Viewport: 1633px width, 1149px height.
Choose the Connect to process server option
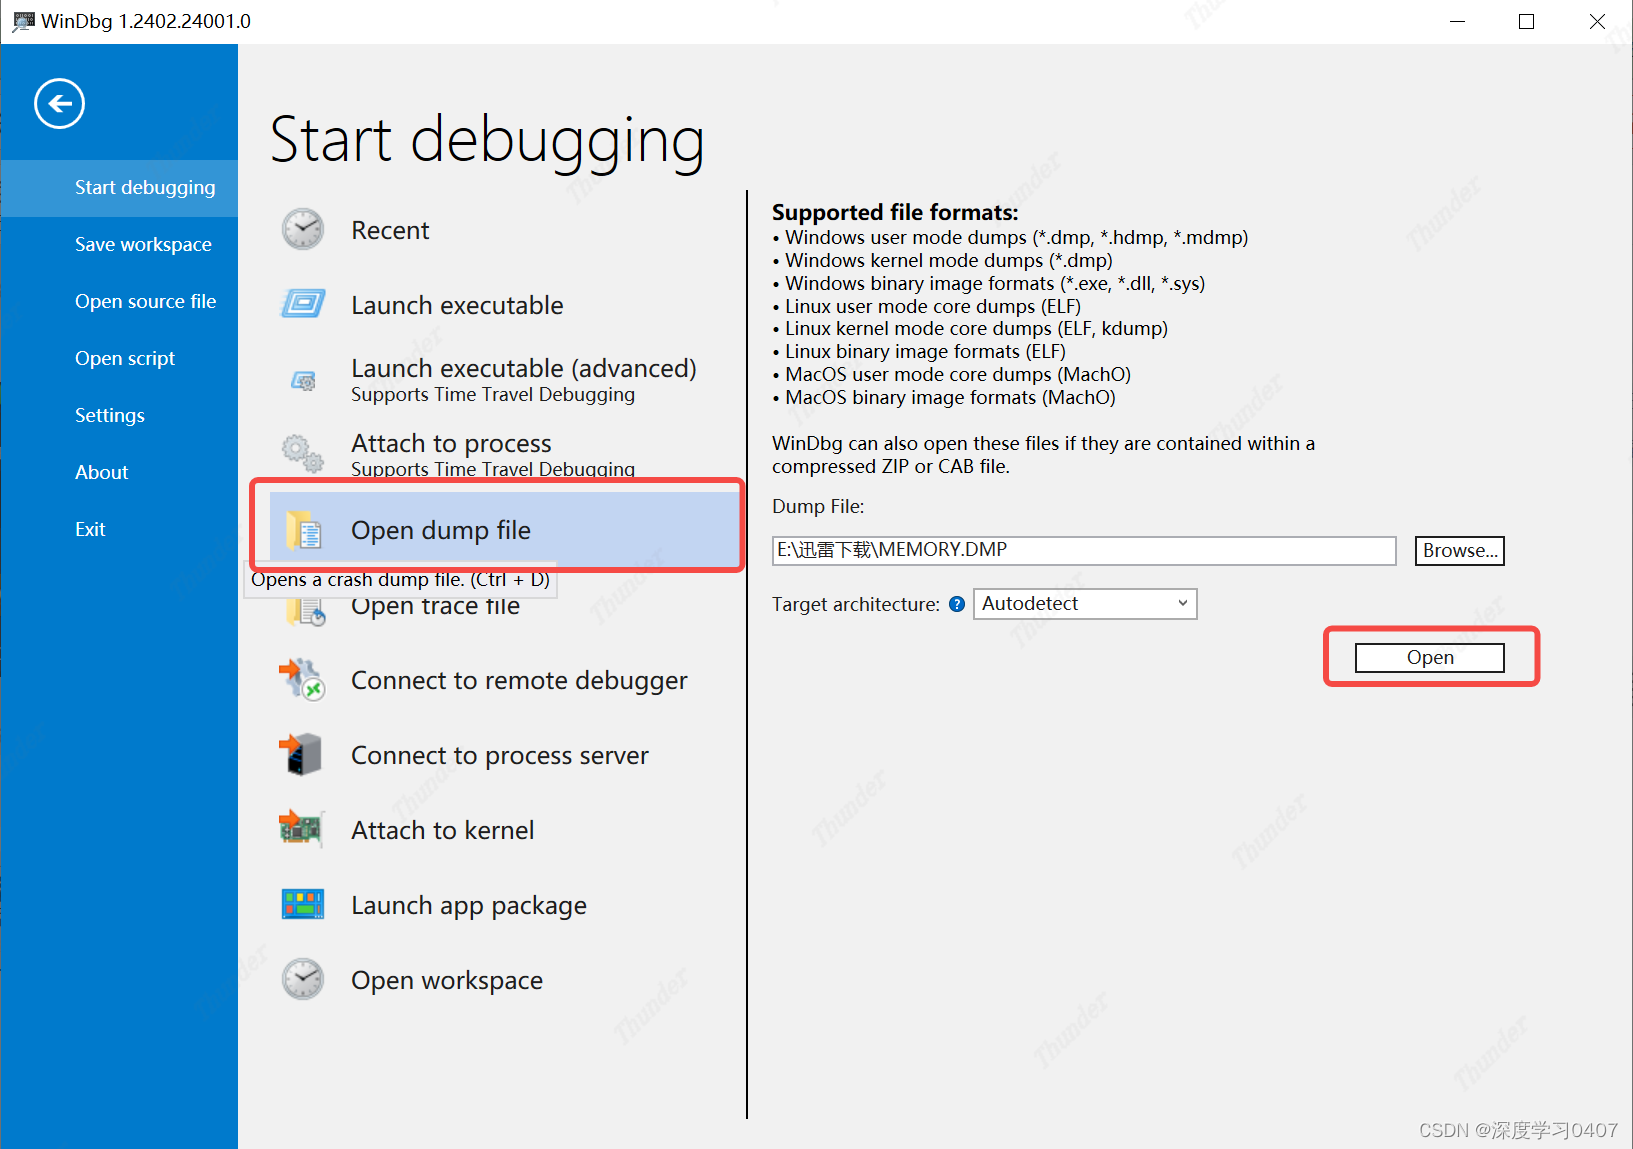click(500, 755)
